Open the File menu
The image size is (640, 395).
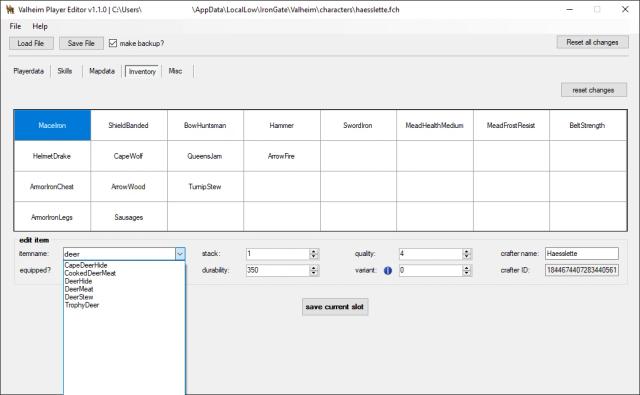pos(15,26)
